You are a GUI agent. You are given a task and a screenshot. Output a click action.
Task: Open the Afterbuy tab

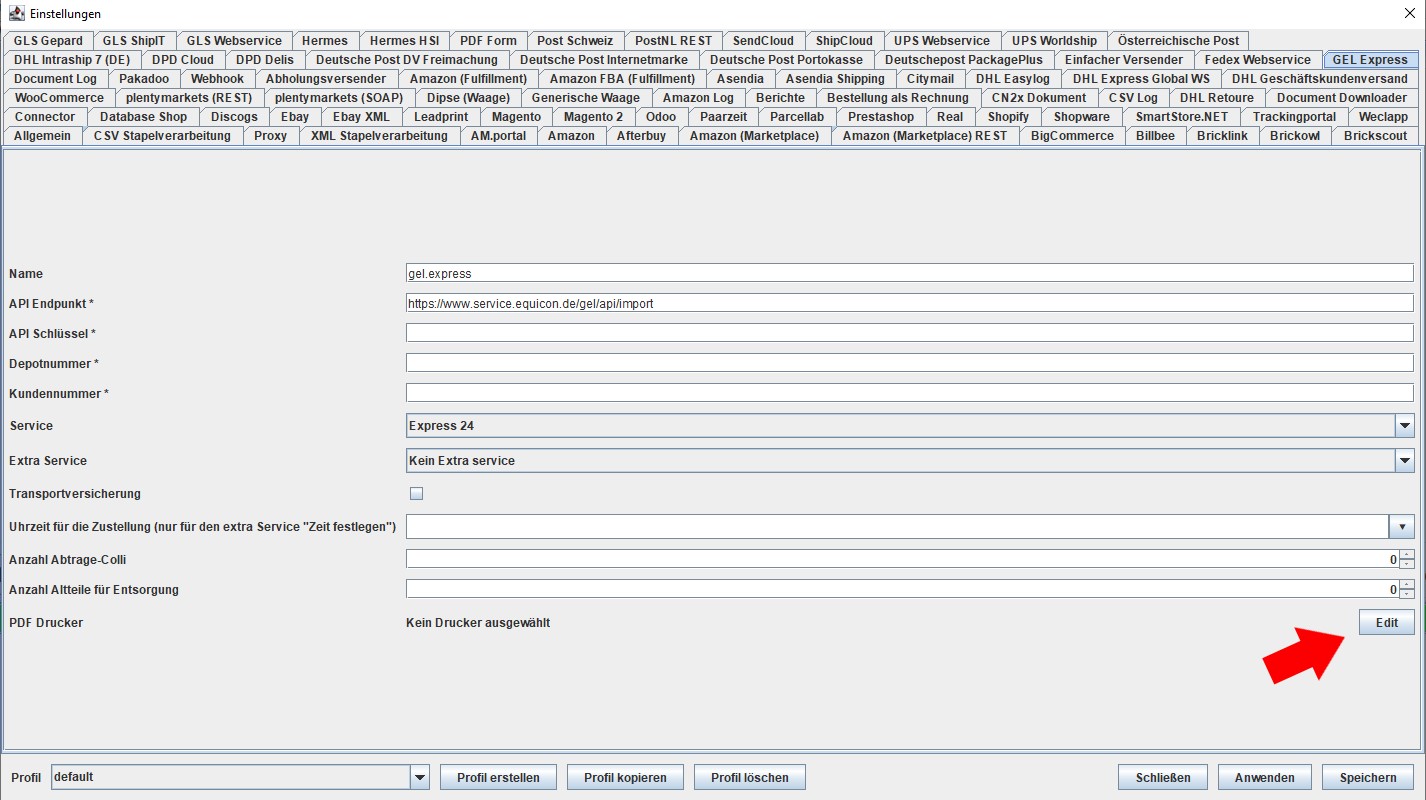(641, 136)
